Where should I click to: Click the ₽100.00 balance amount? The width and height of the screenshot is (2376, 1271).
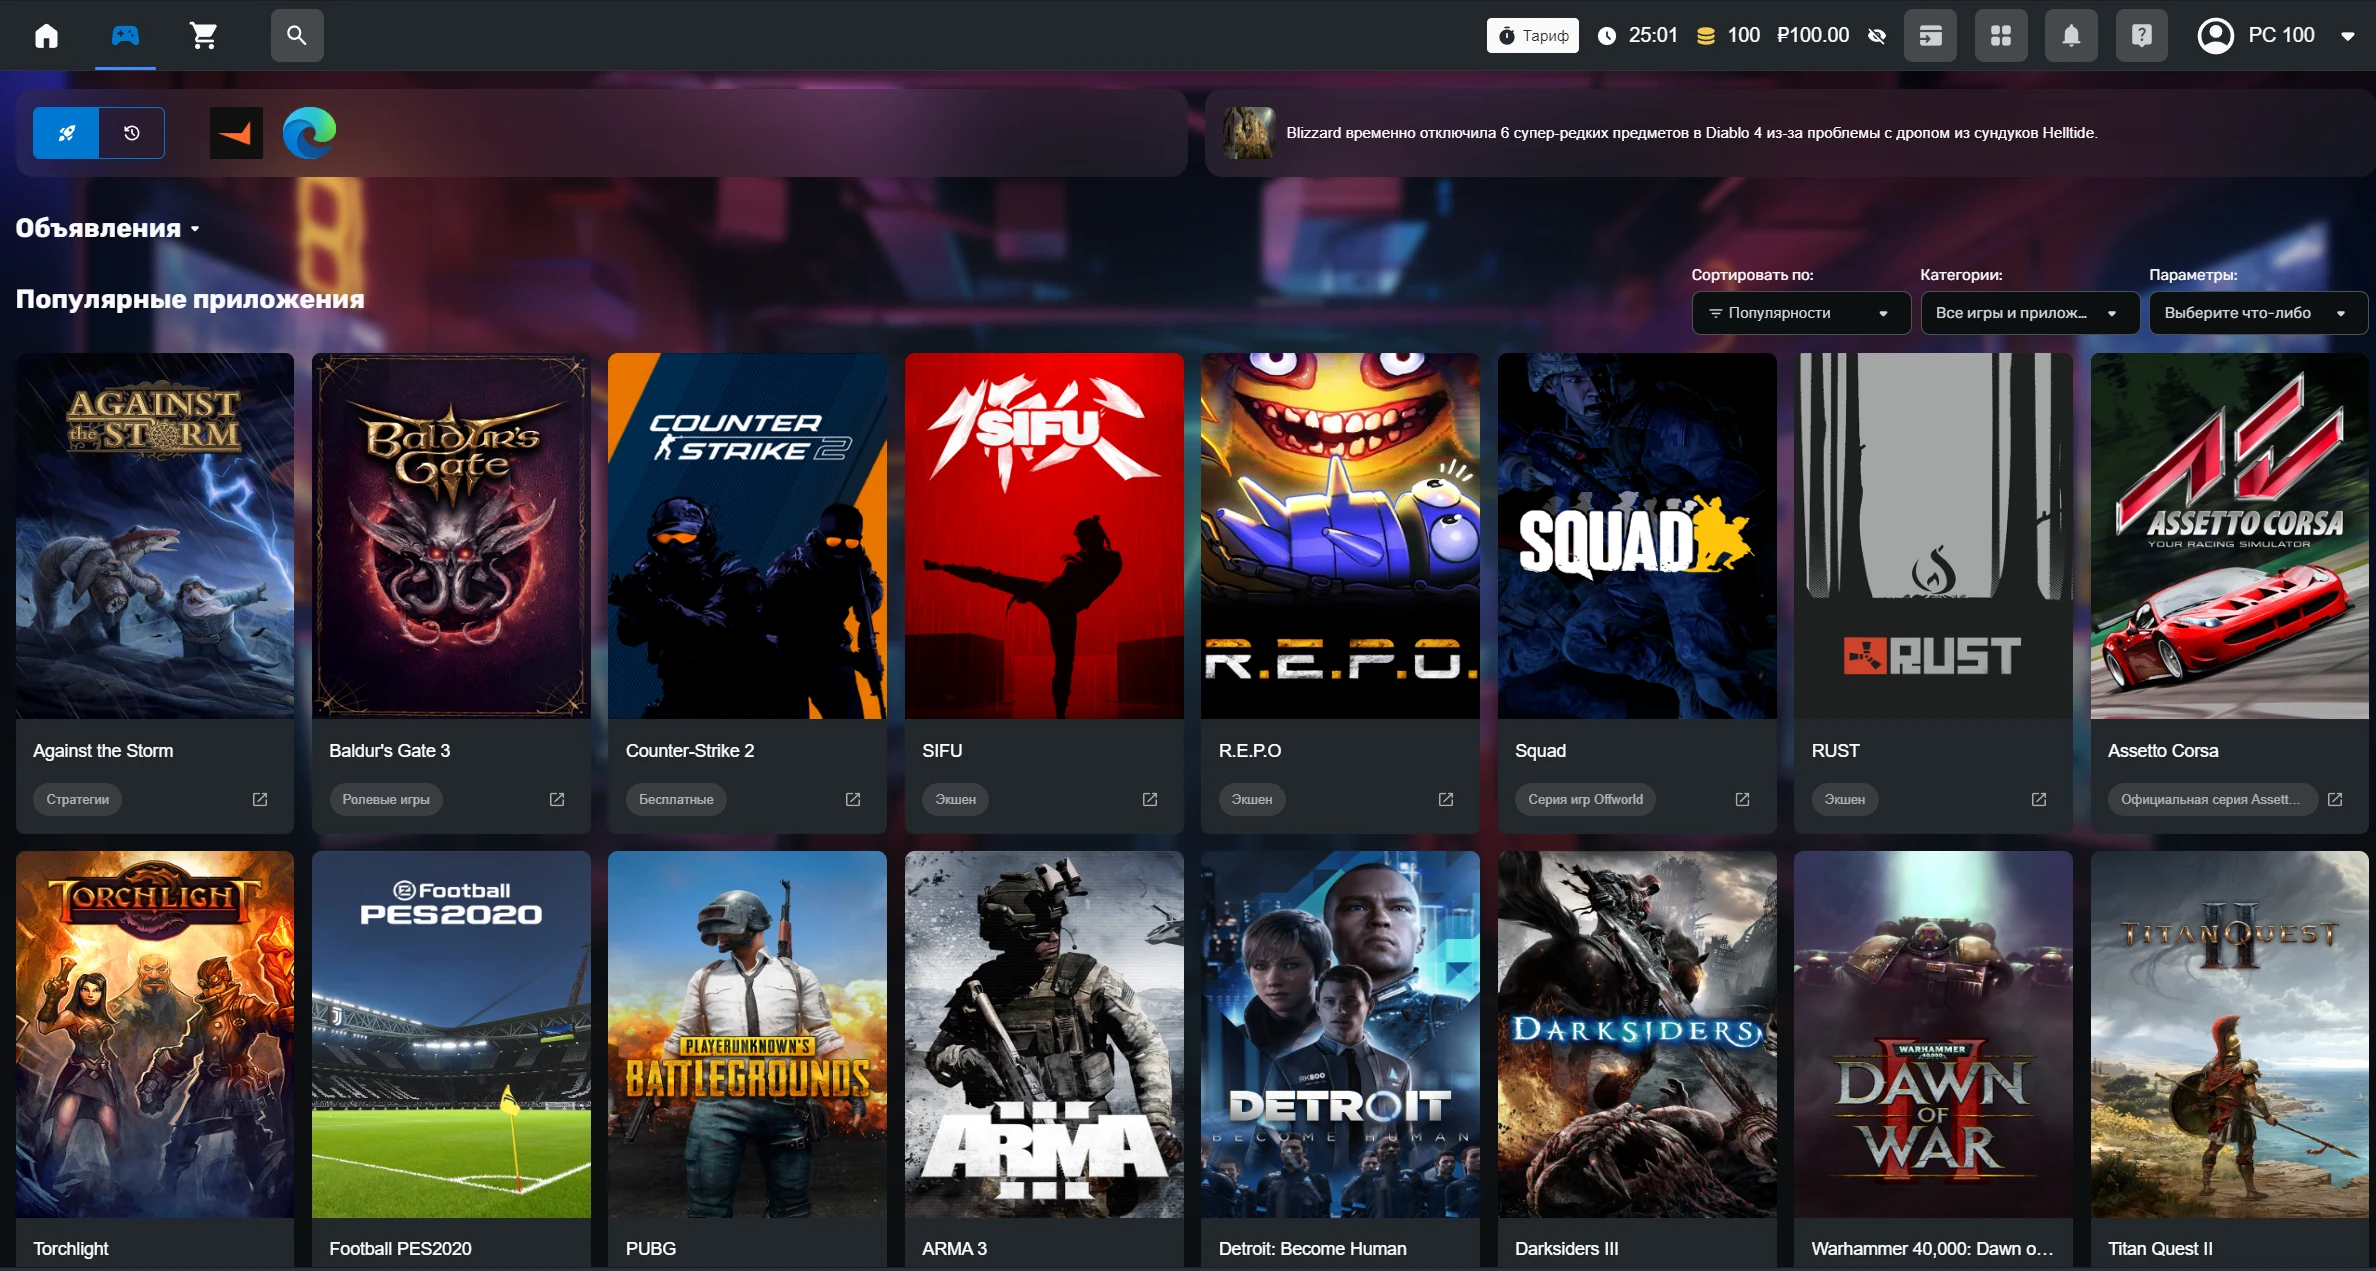pyautogui.click(x=1813, y=36)
